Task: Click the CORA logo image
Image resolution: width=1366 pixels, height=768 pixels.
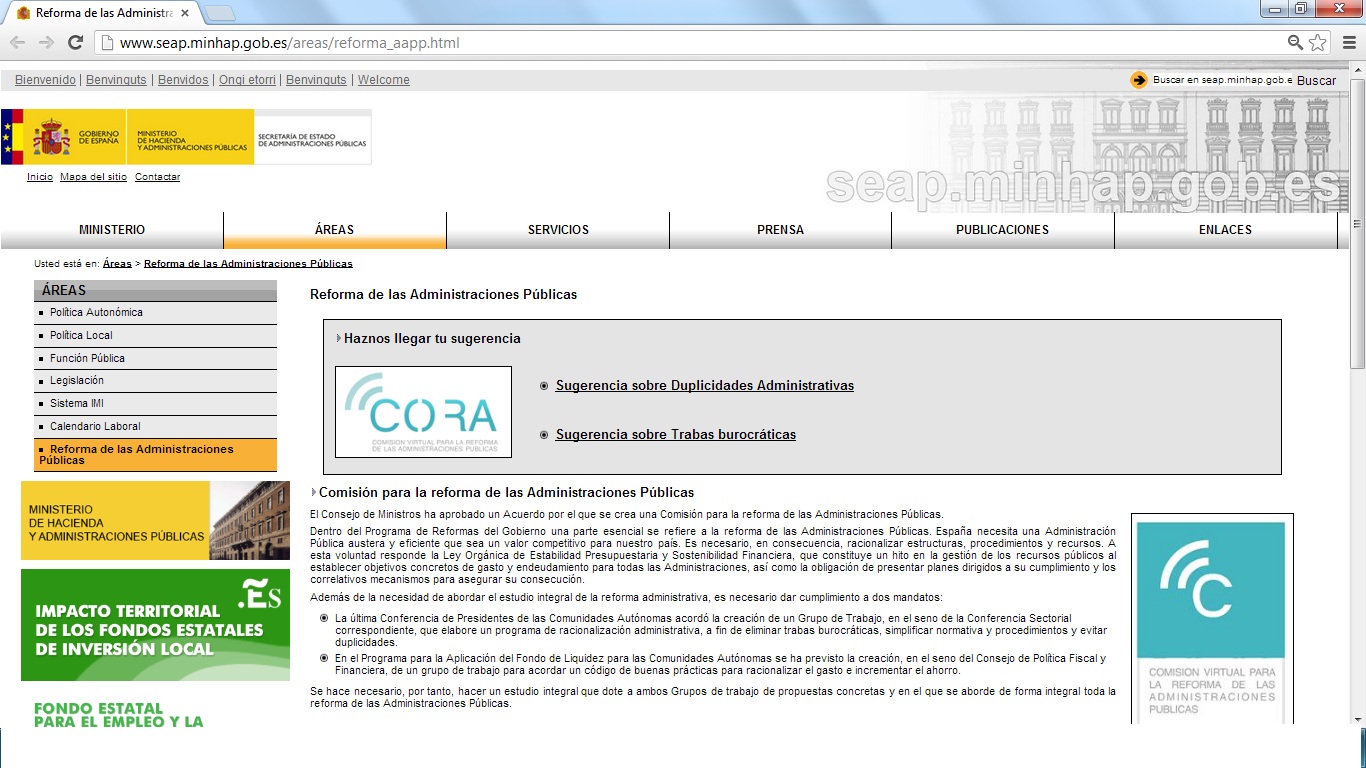Action: (423, 412)
